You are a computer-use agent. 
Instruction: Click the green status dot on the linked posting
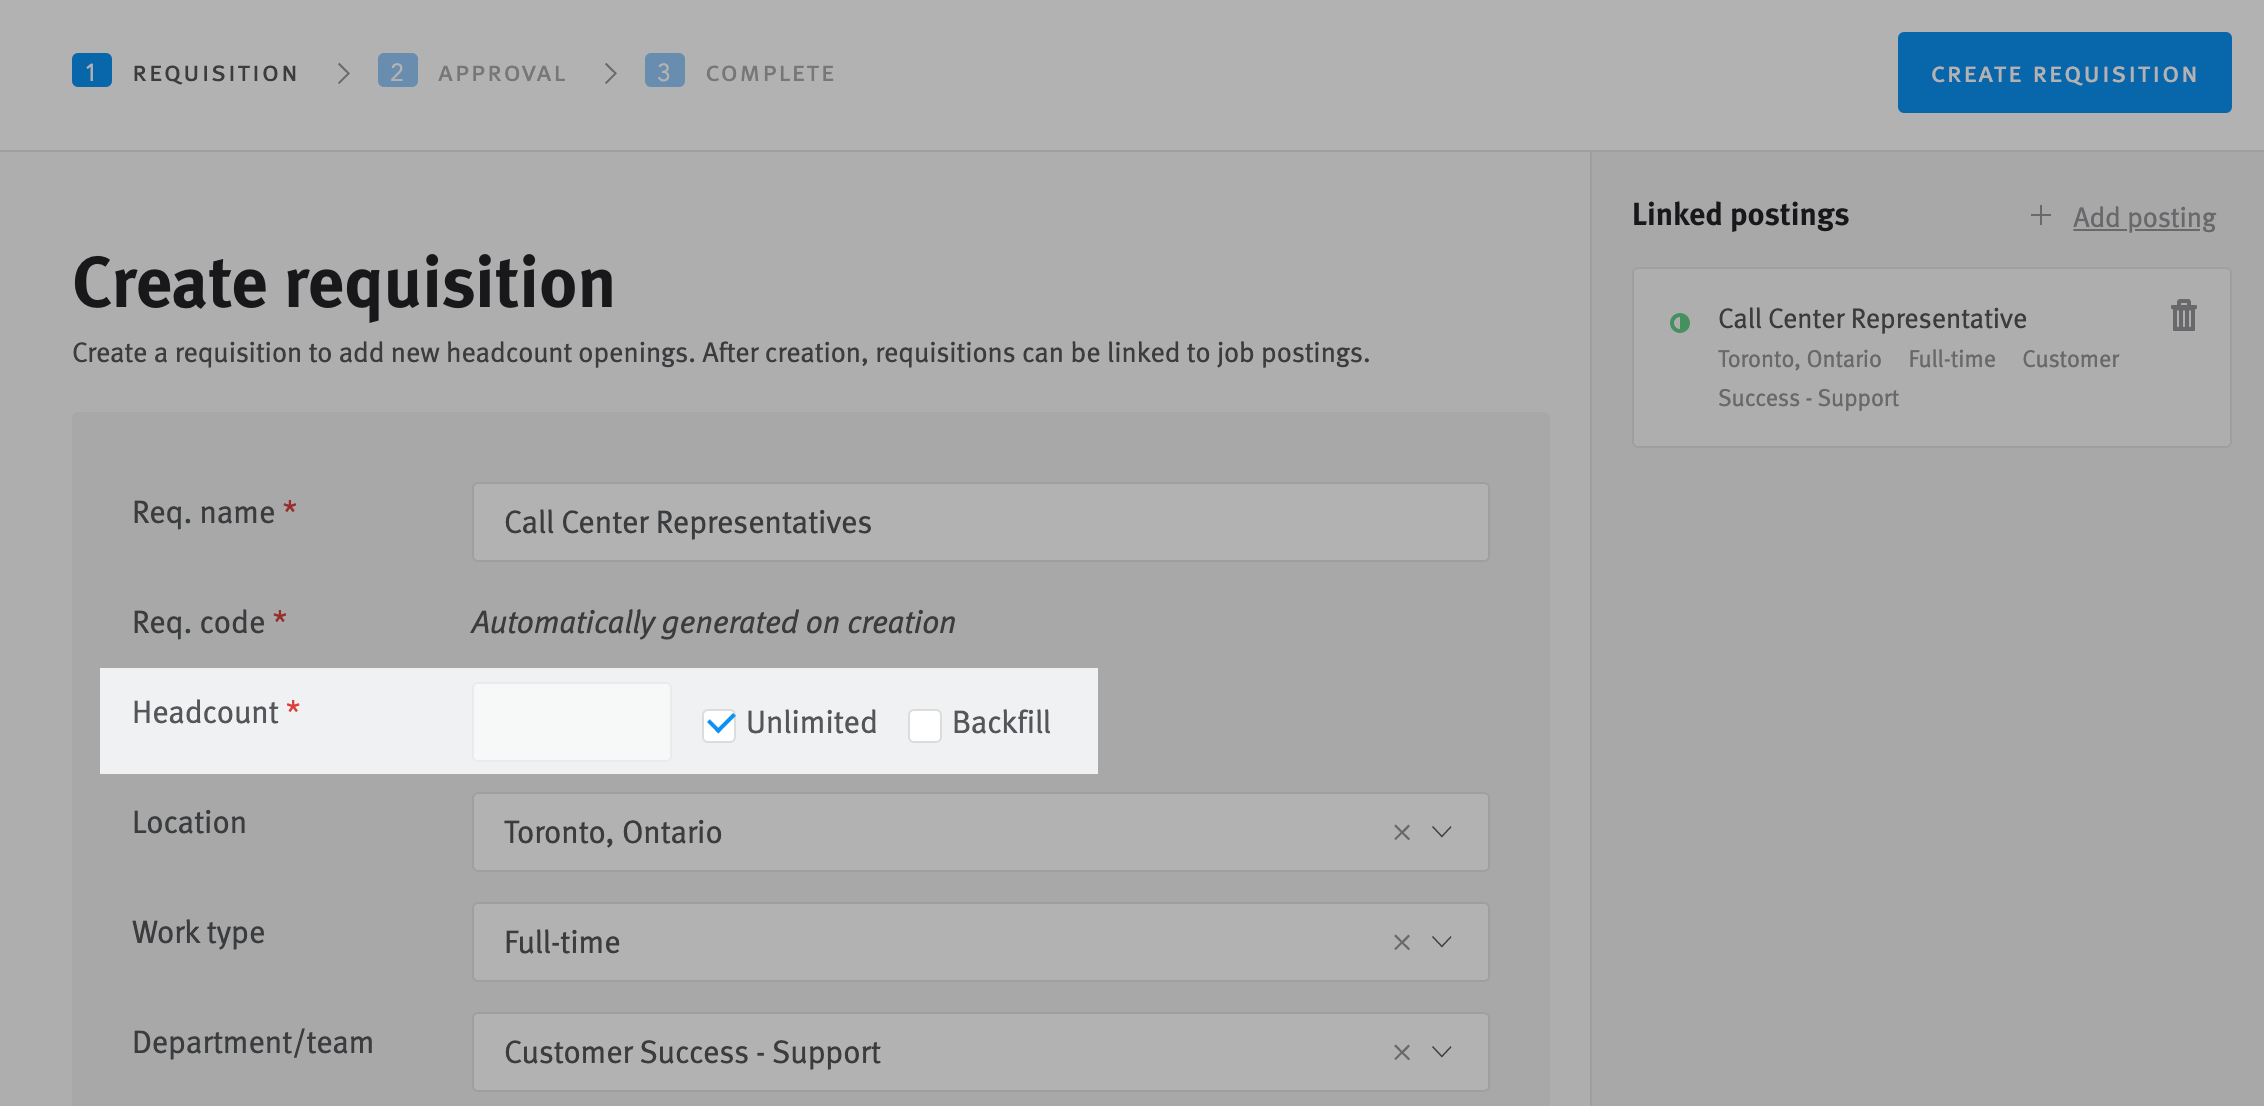tap(1679, 323)
